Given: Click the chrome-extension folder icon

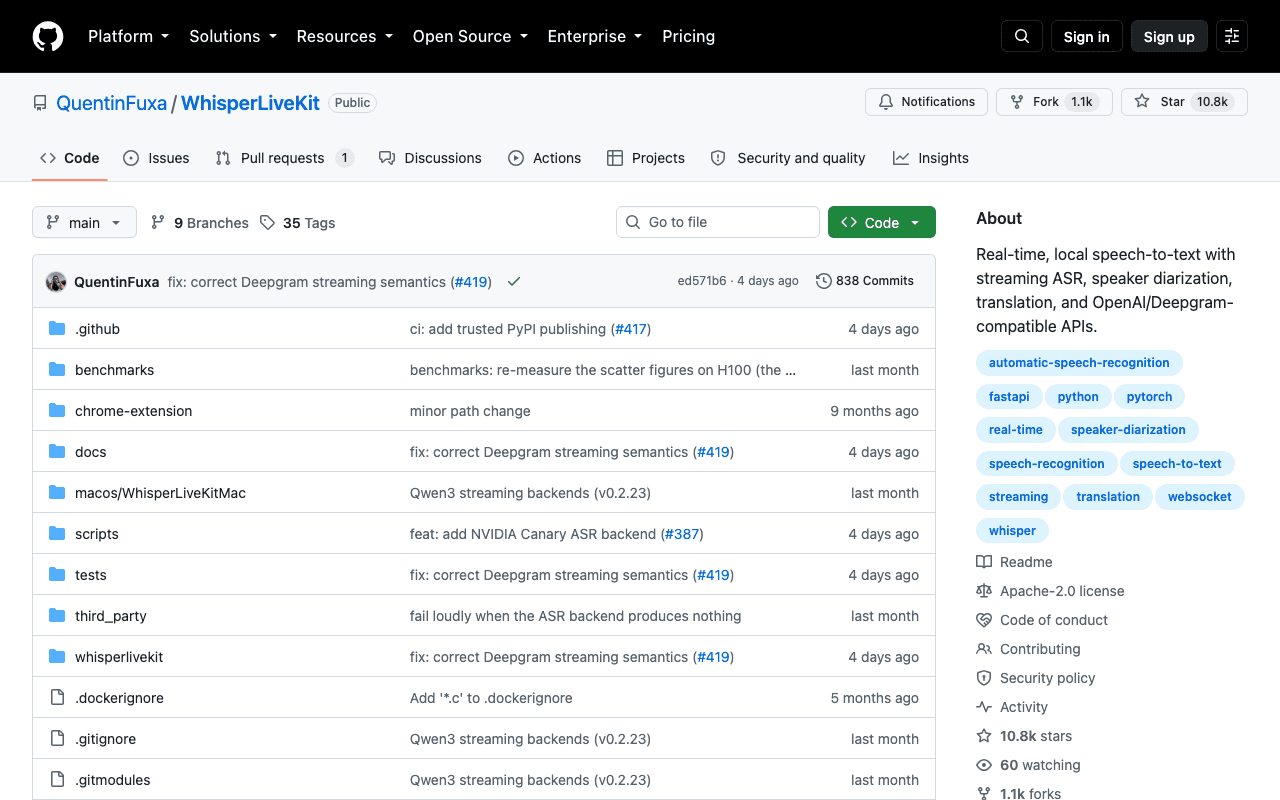Looking at the screenshot, I should click(x=57, y=411).
